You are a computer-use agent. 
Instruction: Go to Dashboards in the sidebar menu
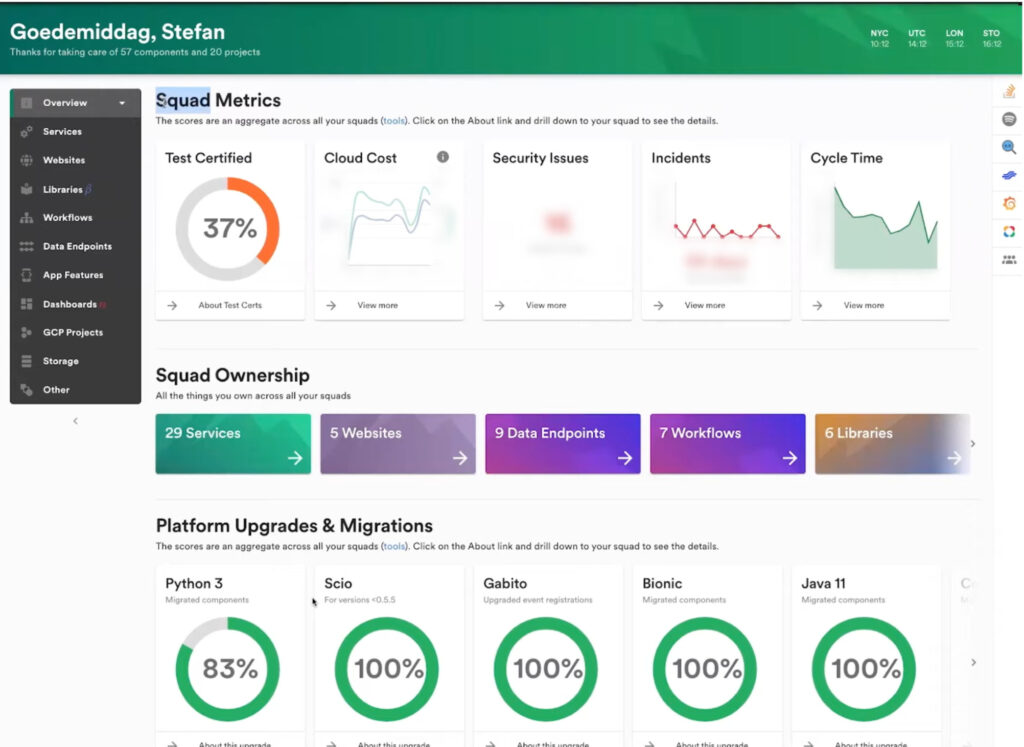click(69, 304)
